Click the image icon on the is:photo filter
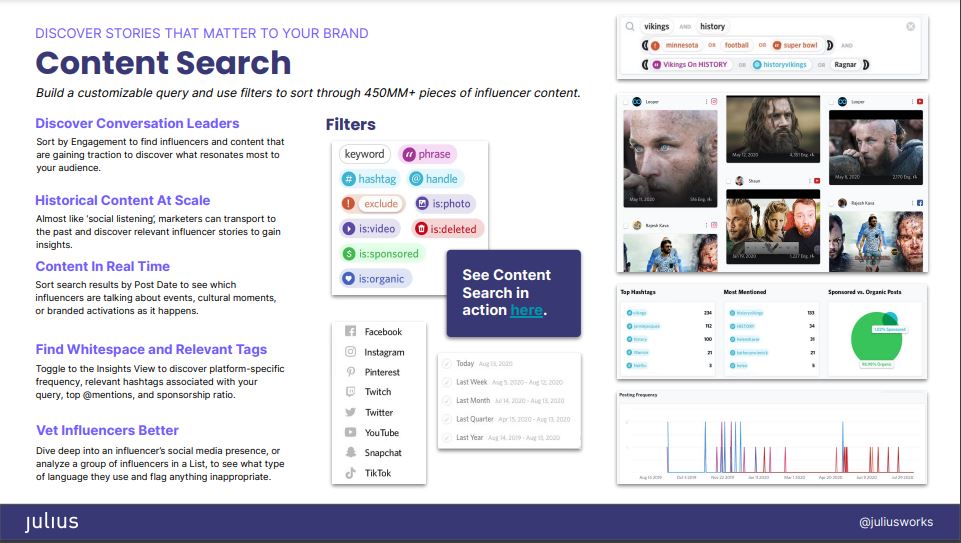This screenshot has width=961, height=543. [422, 203]
